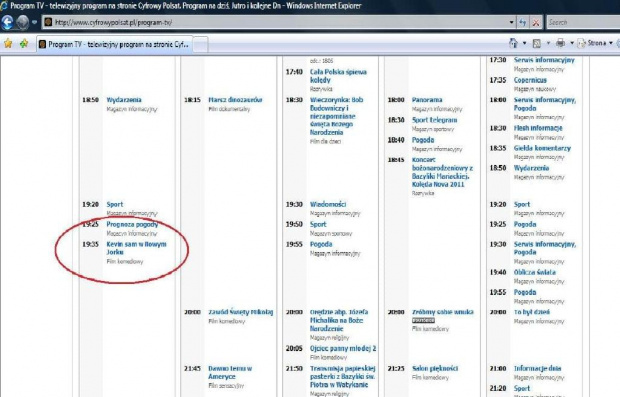
Task: Click the Print icon
Action: (560, 43)
